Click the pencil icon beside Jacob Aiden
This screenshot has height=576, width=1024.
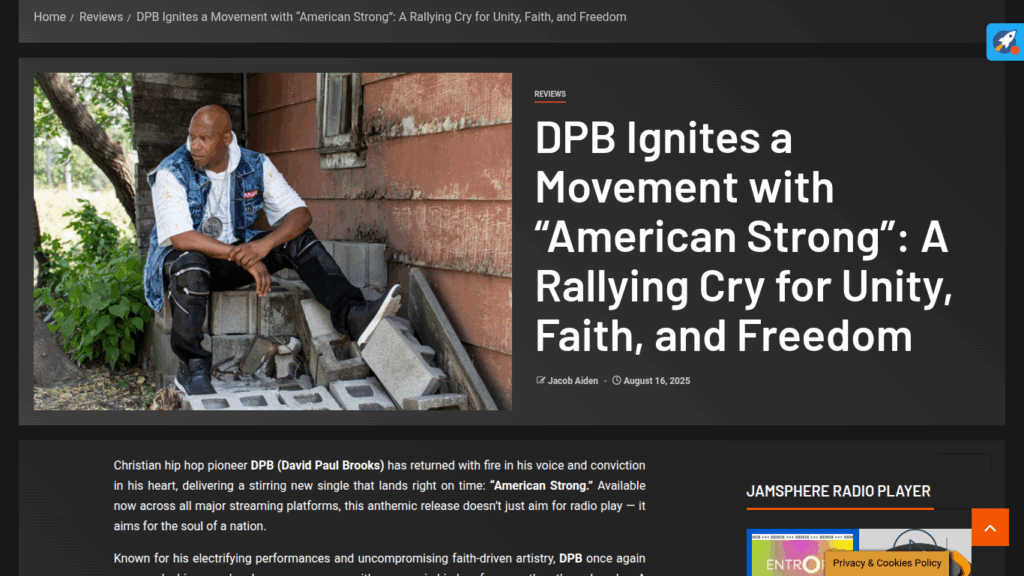(541, 380)
